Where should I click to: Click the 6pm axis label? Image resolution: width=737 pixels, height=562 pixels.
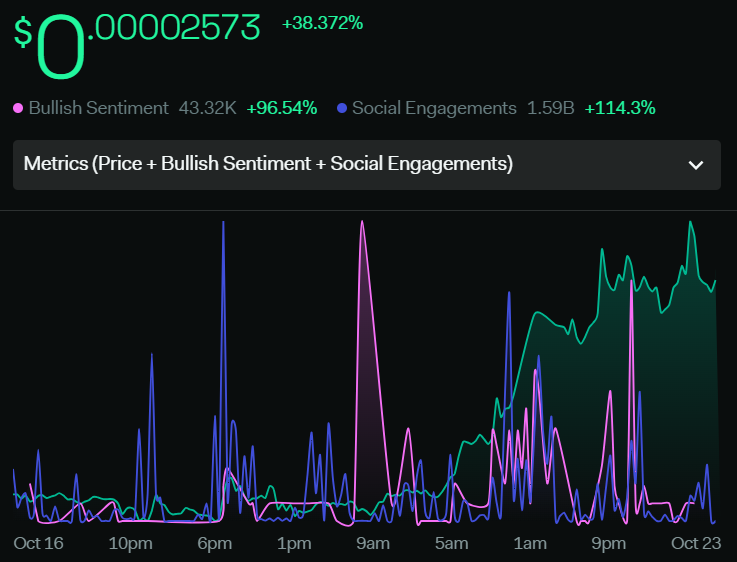pyautogui.click(x=214, y=544)
